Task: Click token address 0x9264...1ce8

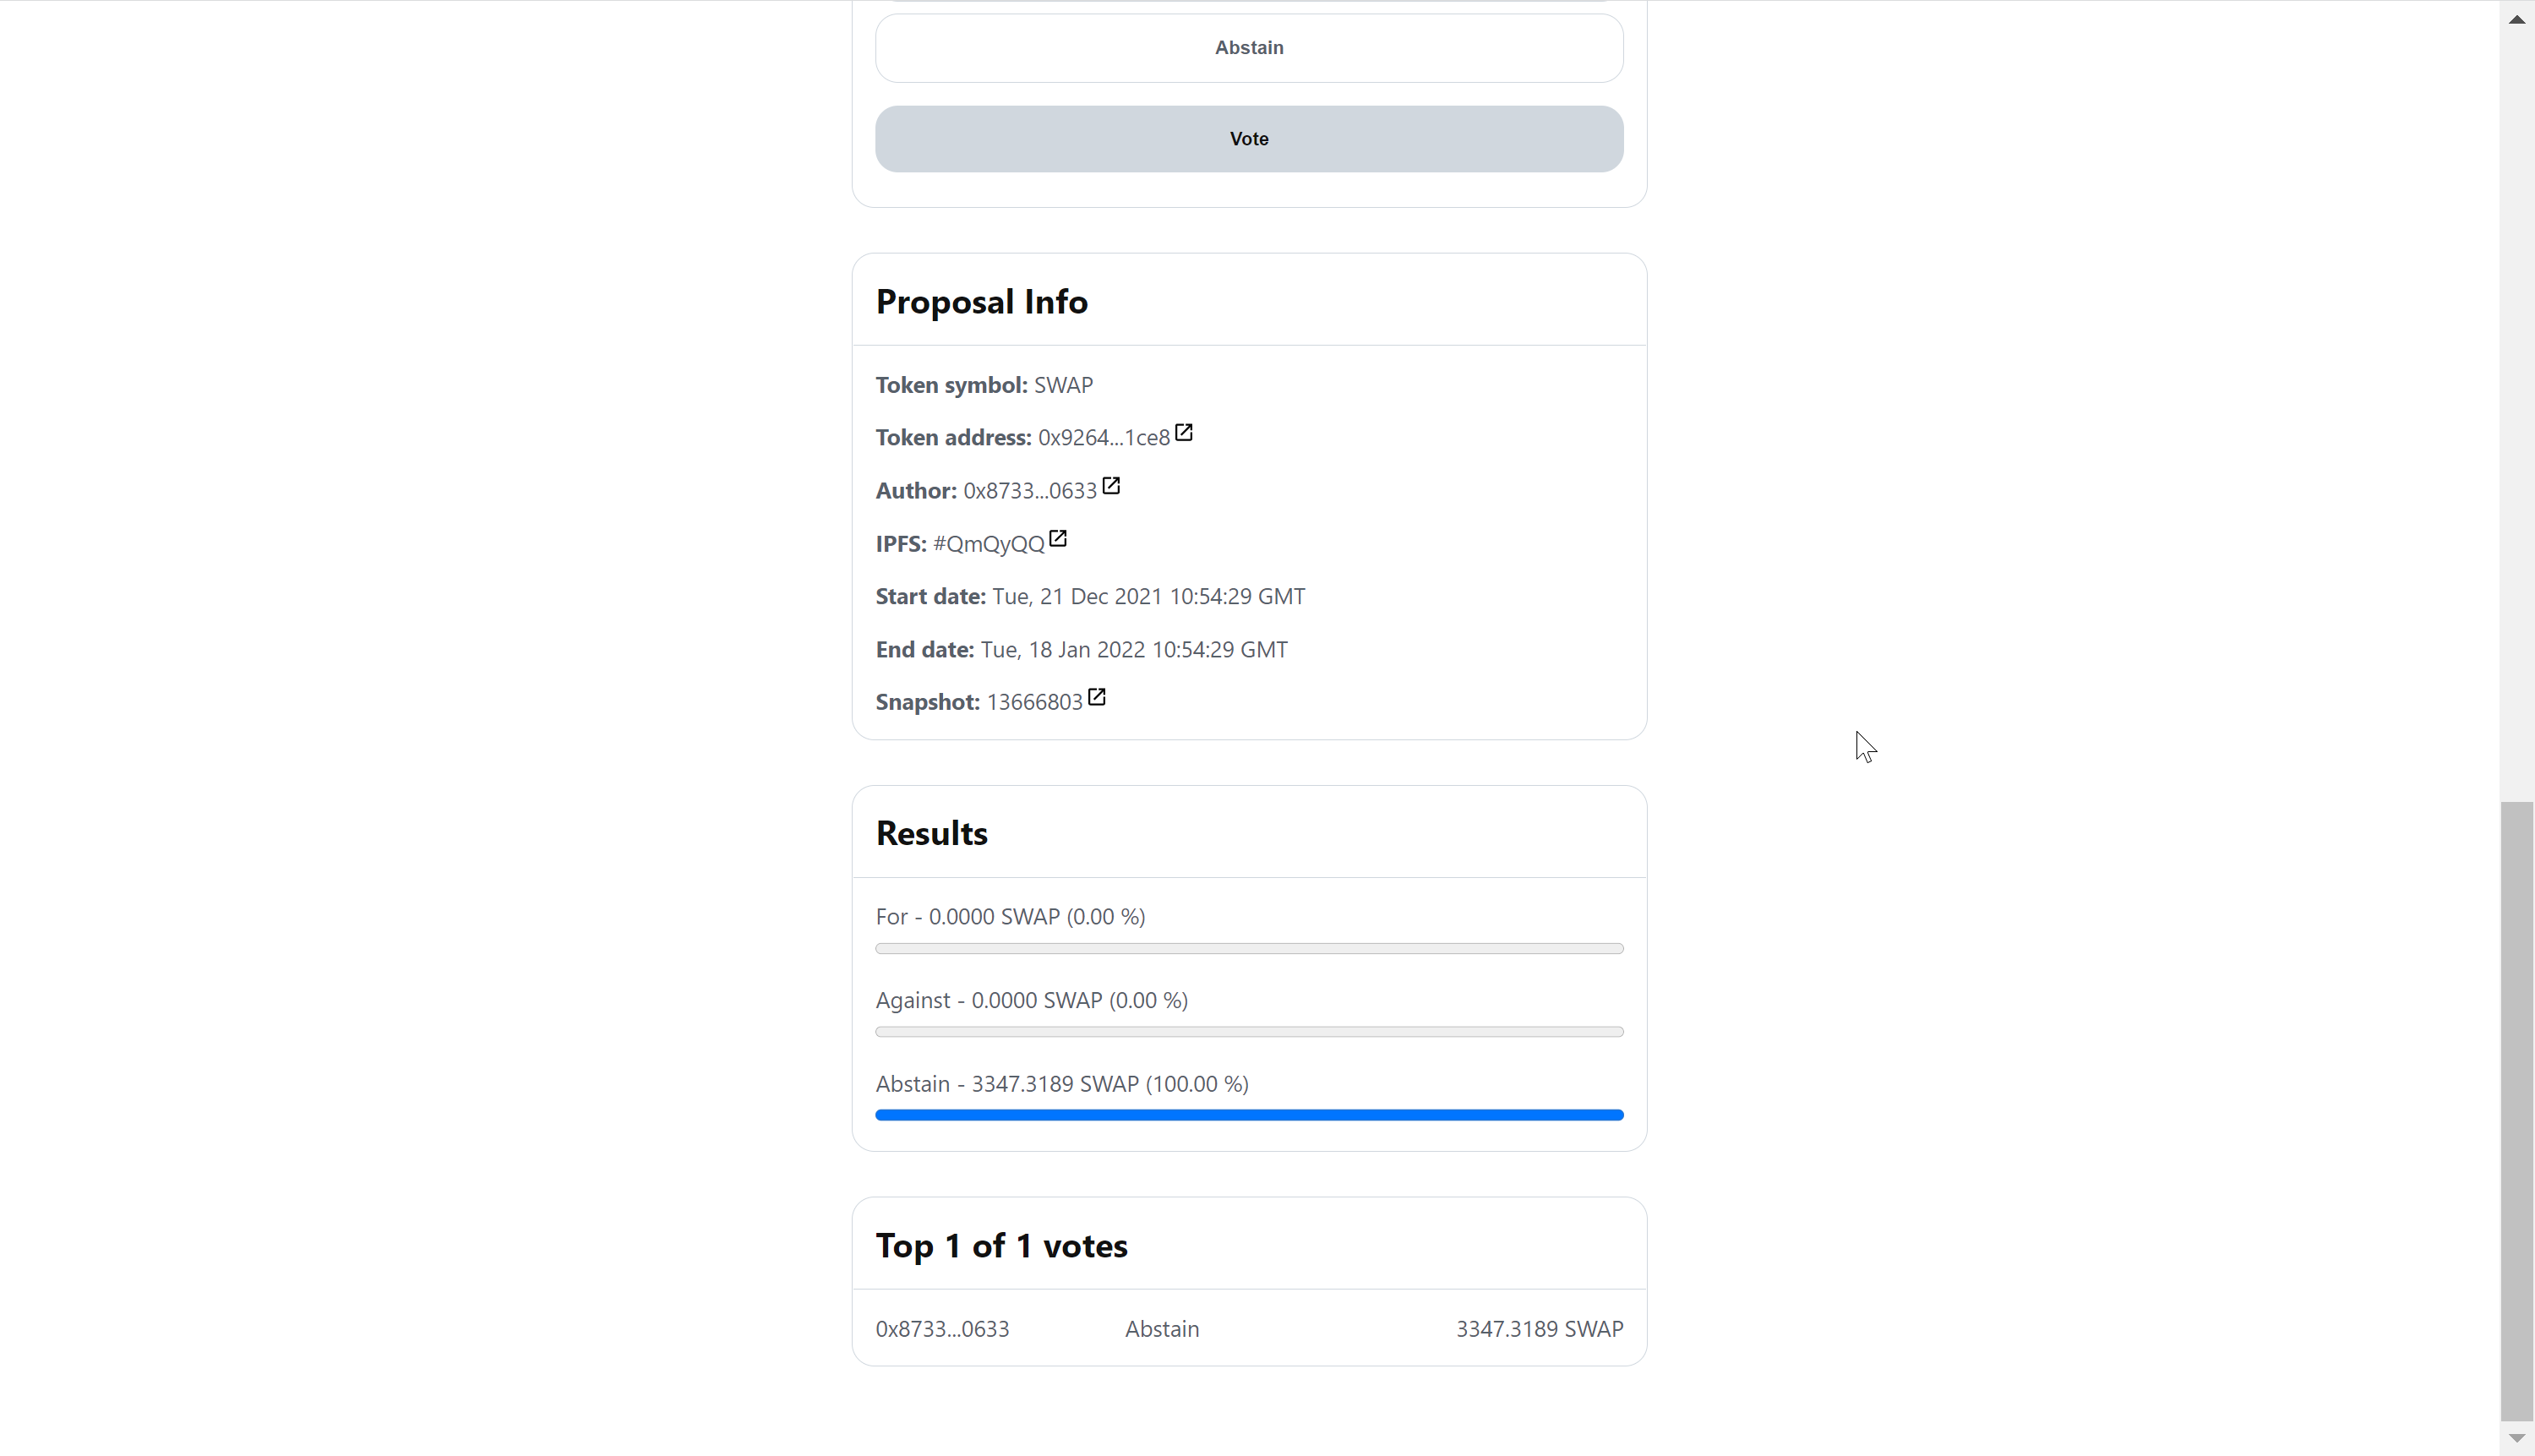Action: 1103,438
